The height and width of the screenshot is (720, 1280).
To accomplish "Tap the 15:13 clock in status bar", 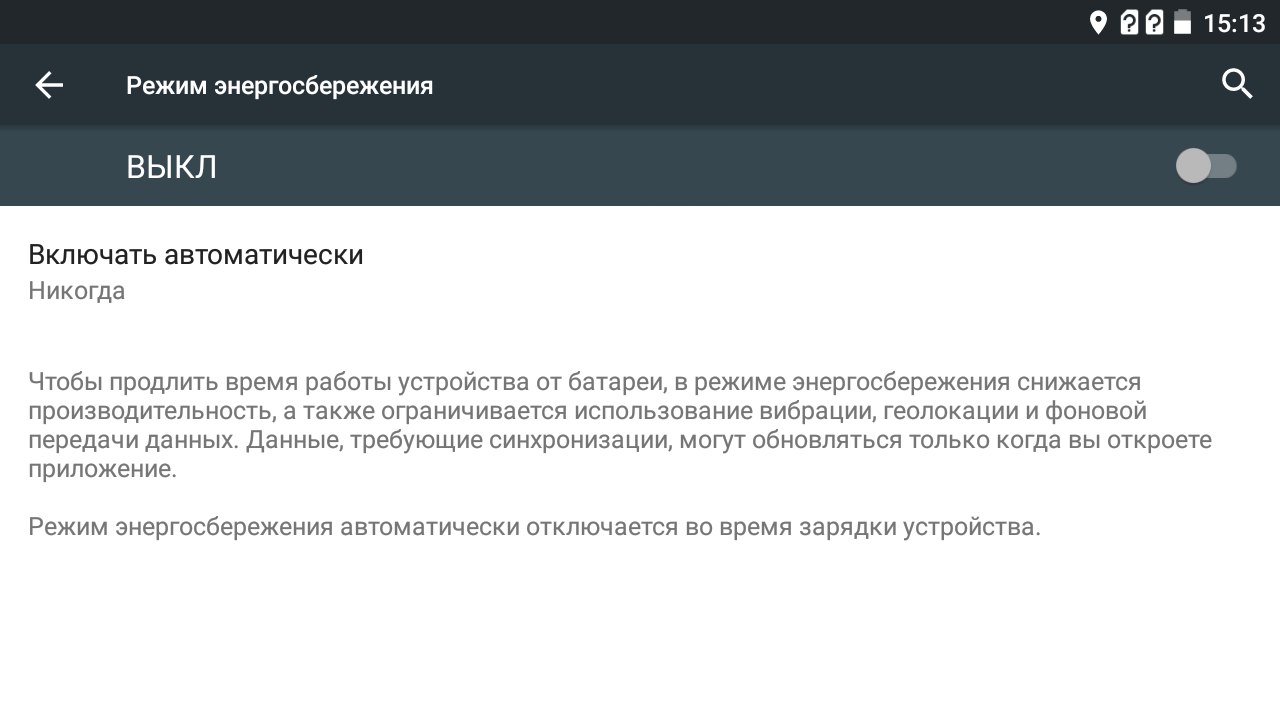I will (x=1234, y=23).
